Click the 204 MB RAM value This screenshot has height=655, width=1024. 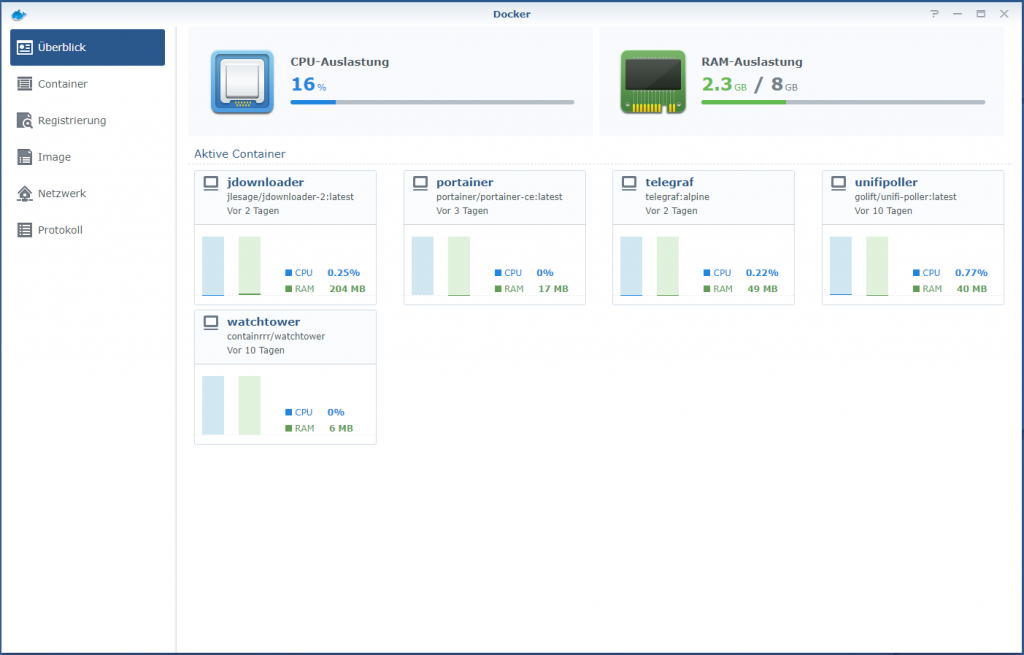347,289
